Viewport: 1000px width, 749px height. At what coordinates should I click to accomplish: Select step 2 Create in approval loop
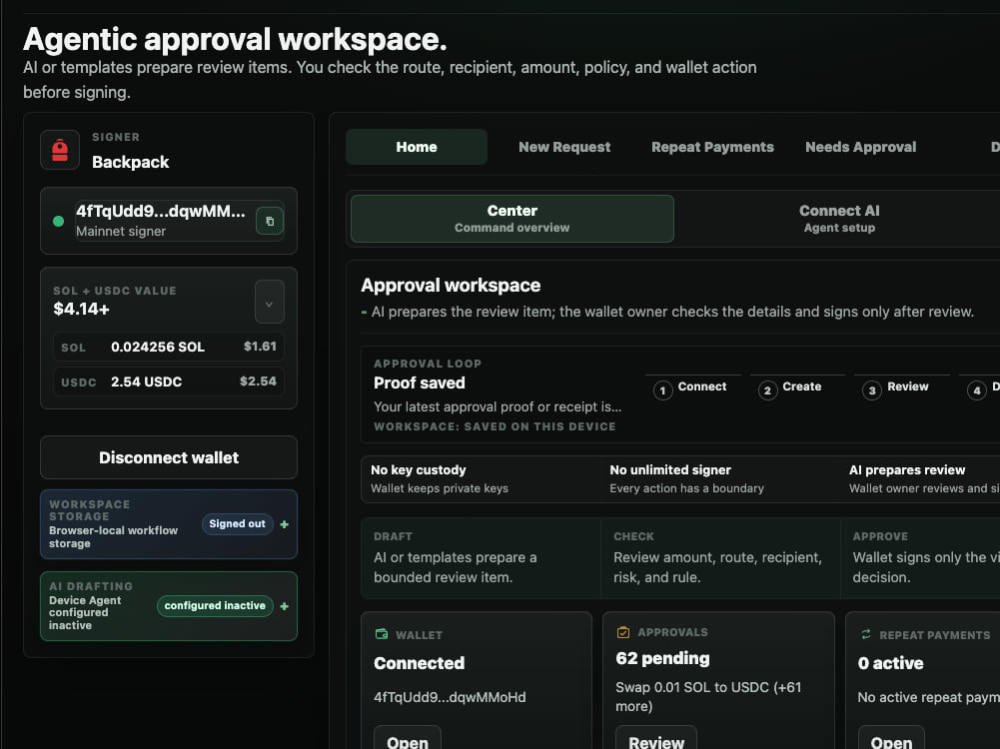(x=796, y=388)
